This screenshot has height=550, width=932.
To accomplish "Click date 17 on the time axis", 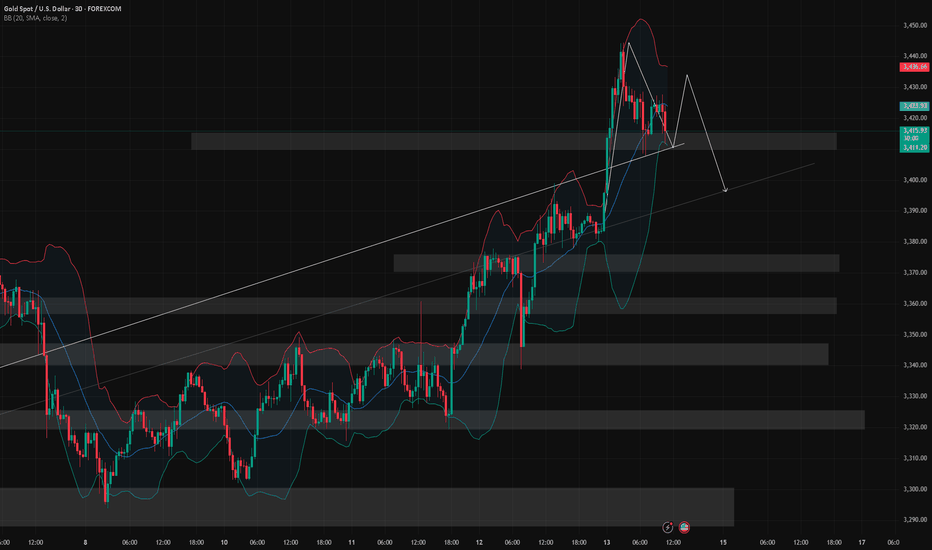I will pos(862,542).
